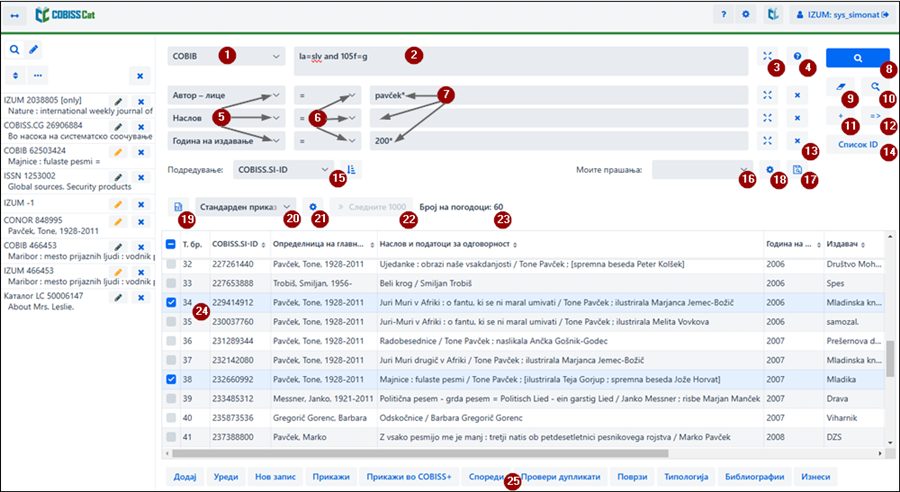The width and height of the screenshot is (900, 492).
Task: Add a search row with the plus icon
Action: tap(841, 116)
